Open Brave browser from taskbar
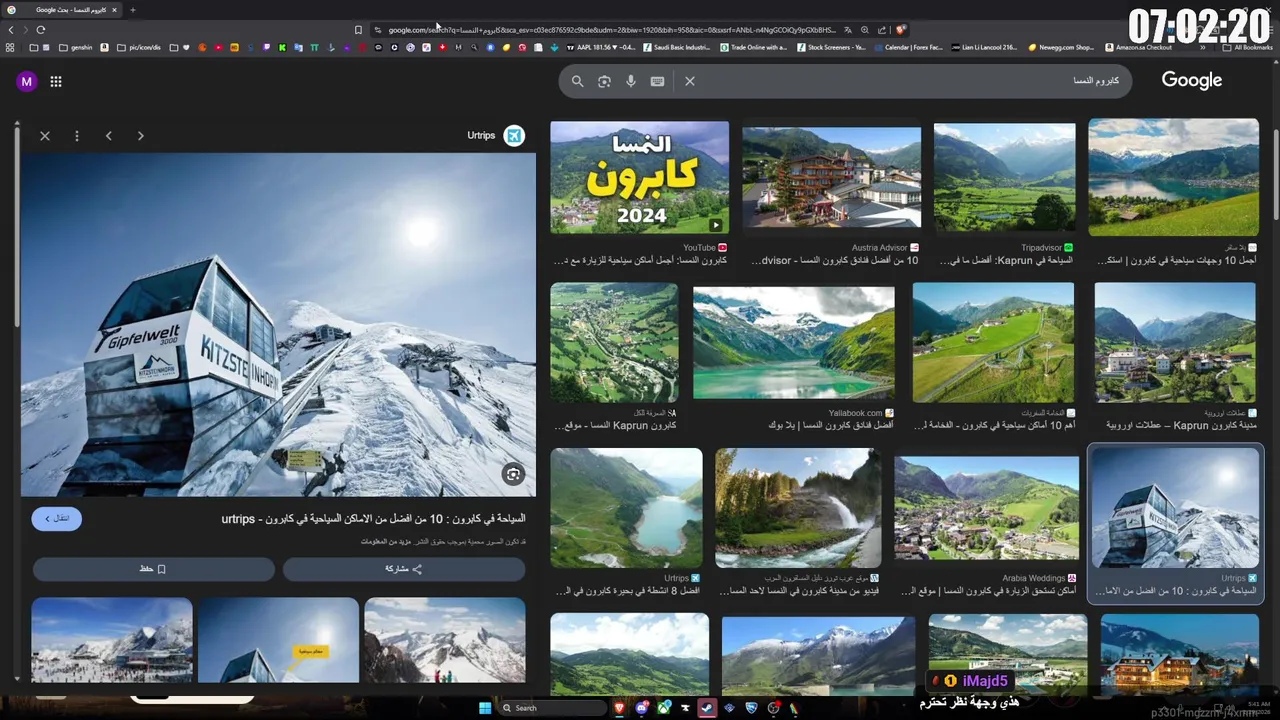The width and height of the screenshot is (1280, 720). pos(620,708)
